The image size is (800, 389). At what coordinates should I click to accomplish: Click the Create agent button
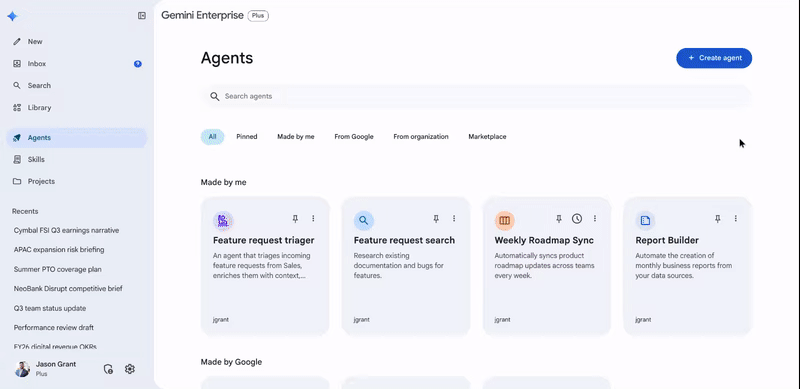[714, 58]
